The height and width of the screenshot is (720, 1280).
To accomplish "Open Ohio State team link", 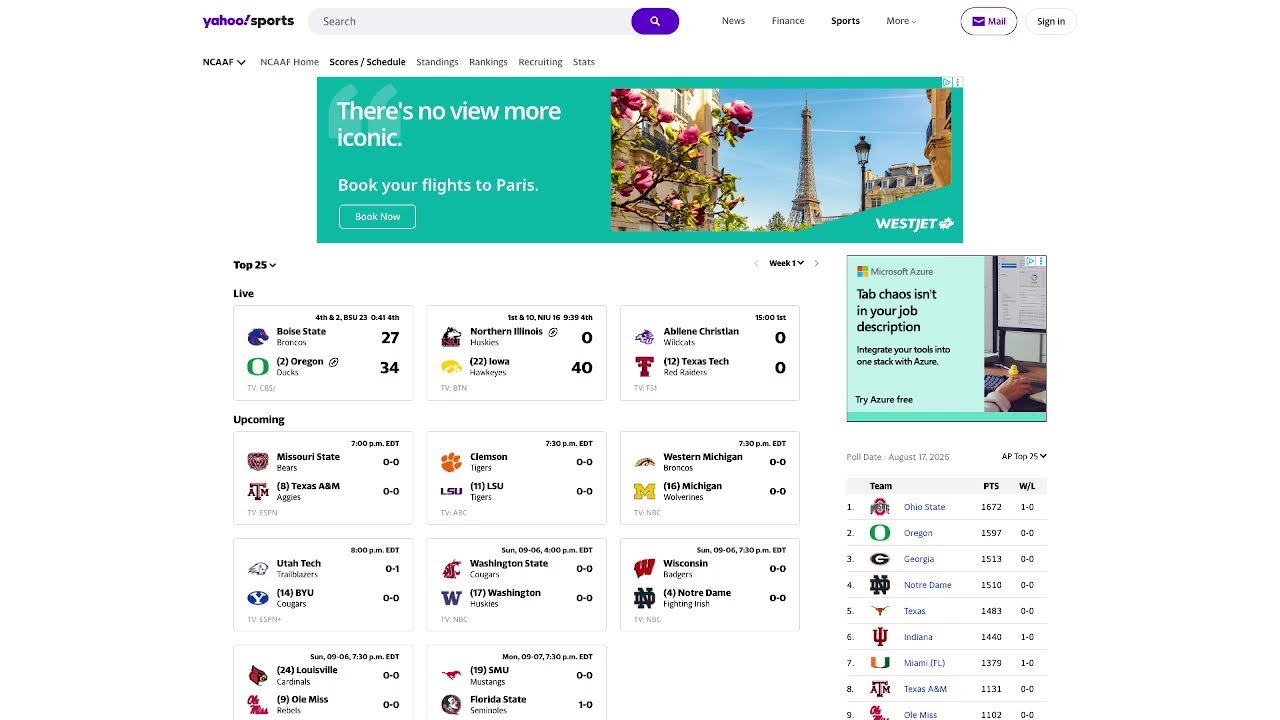I will click(x=924, y=507).
